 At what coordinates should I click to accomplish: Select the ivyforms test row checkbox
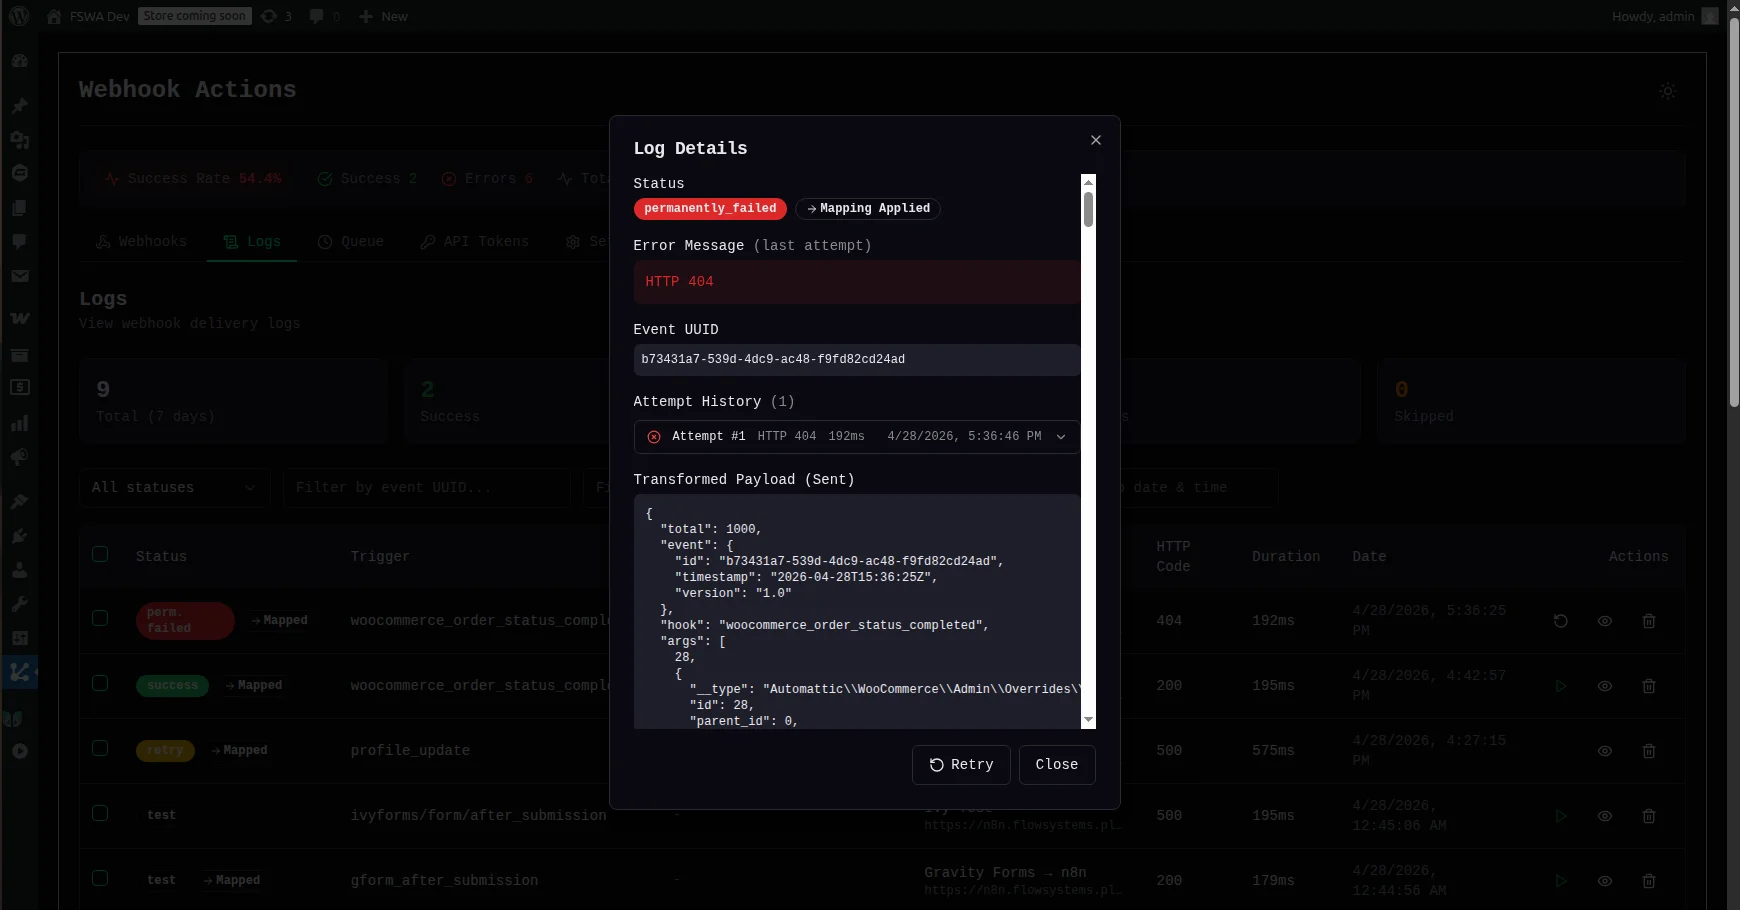click(x=100, y=813)
